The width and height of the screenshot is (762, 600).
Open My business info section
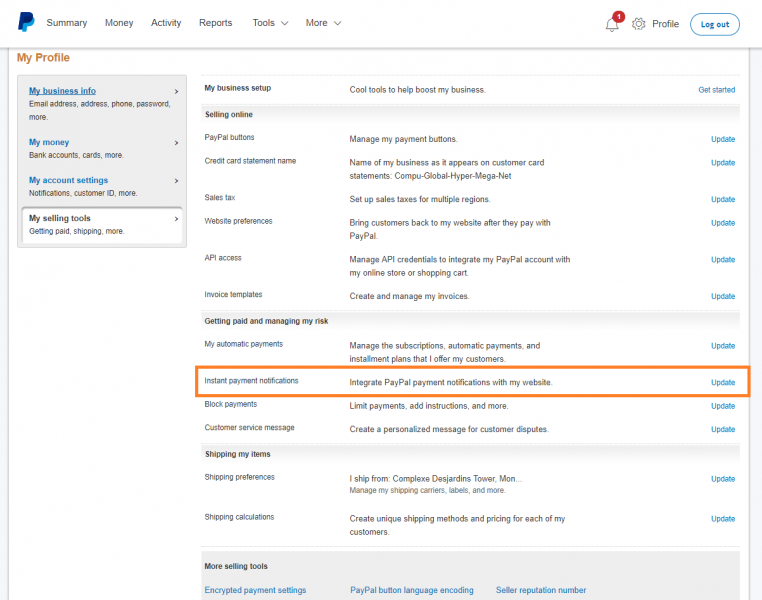pos(62,91)
